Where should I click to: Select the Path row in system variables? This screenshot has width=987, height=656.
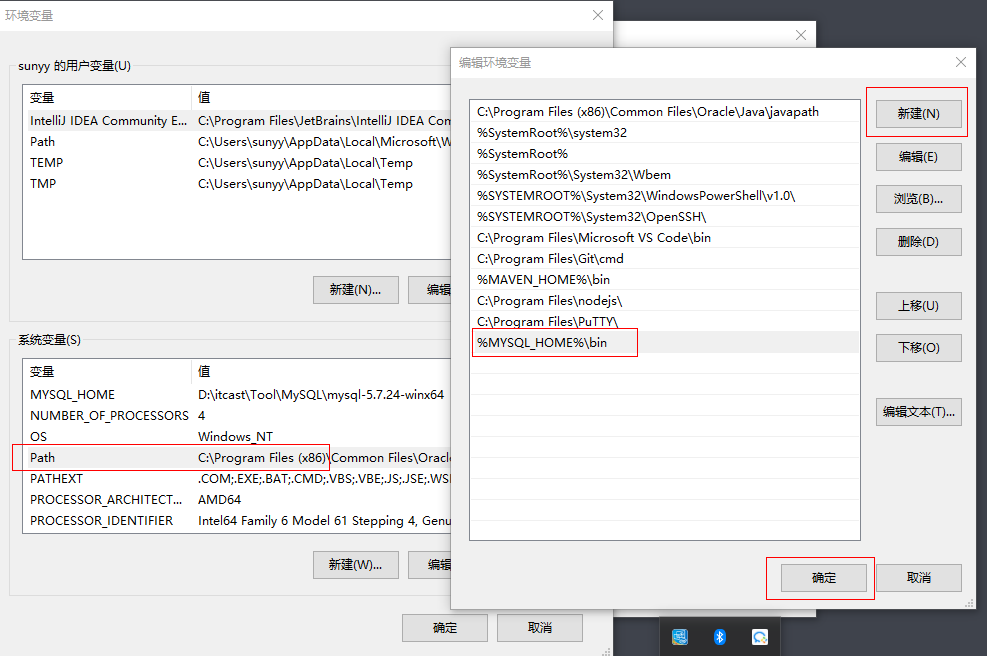[170, 458]
